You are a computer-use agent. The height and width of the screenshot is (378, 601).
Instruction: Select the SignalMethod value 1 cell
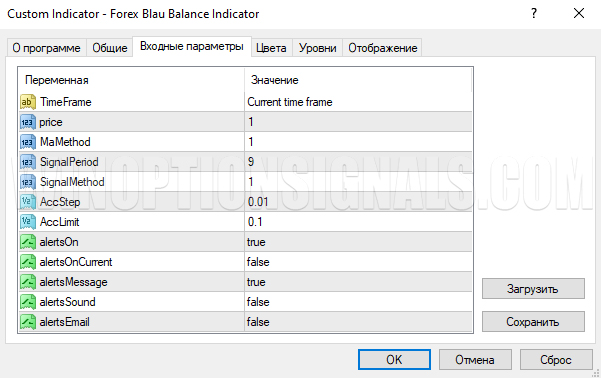(x=358, y=182)
